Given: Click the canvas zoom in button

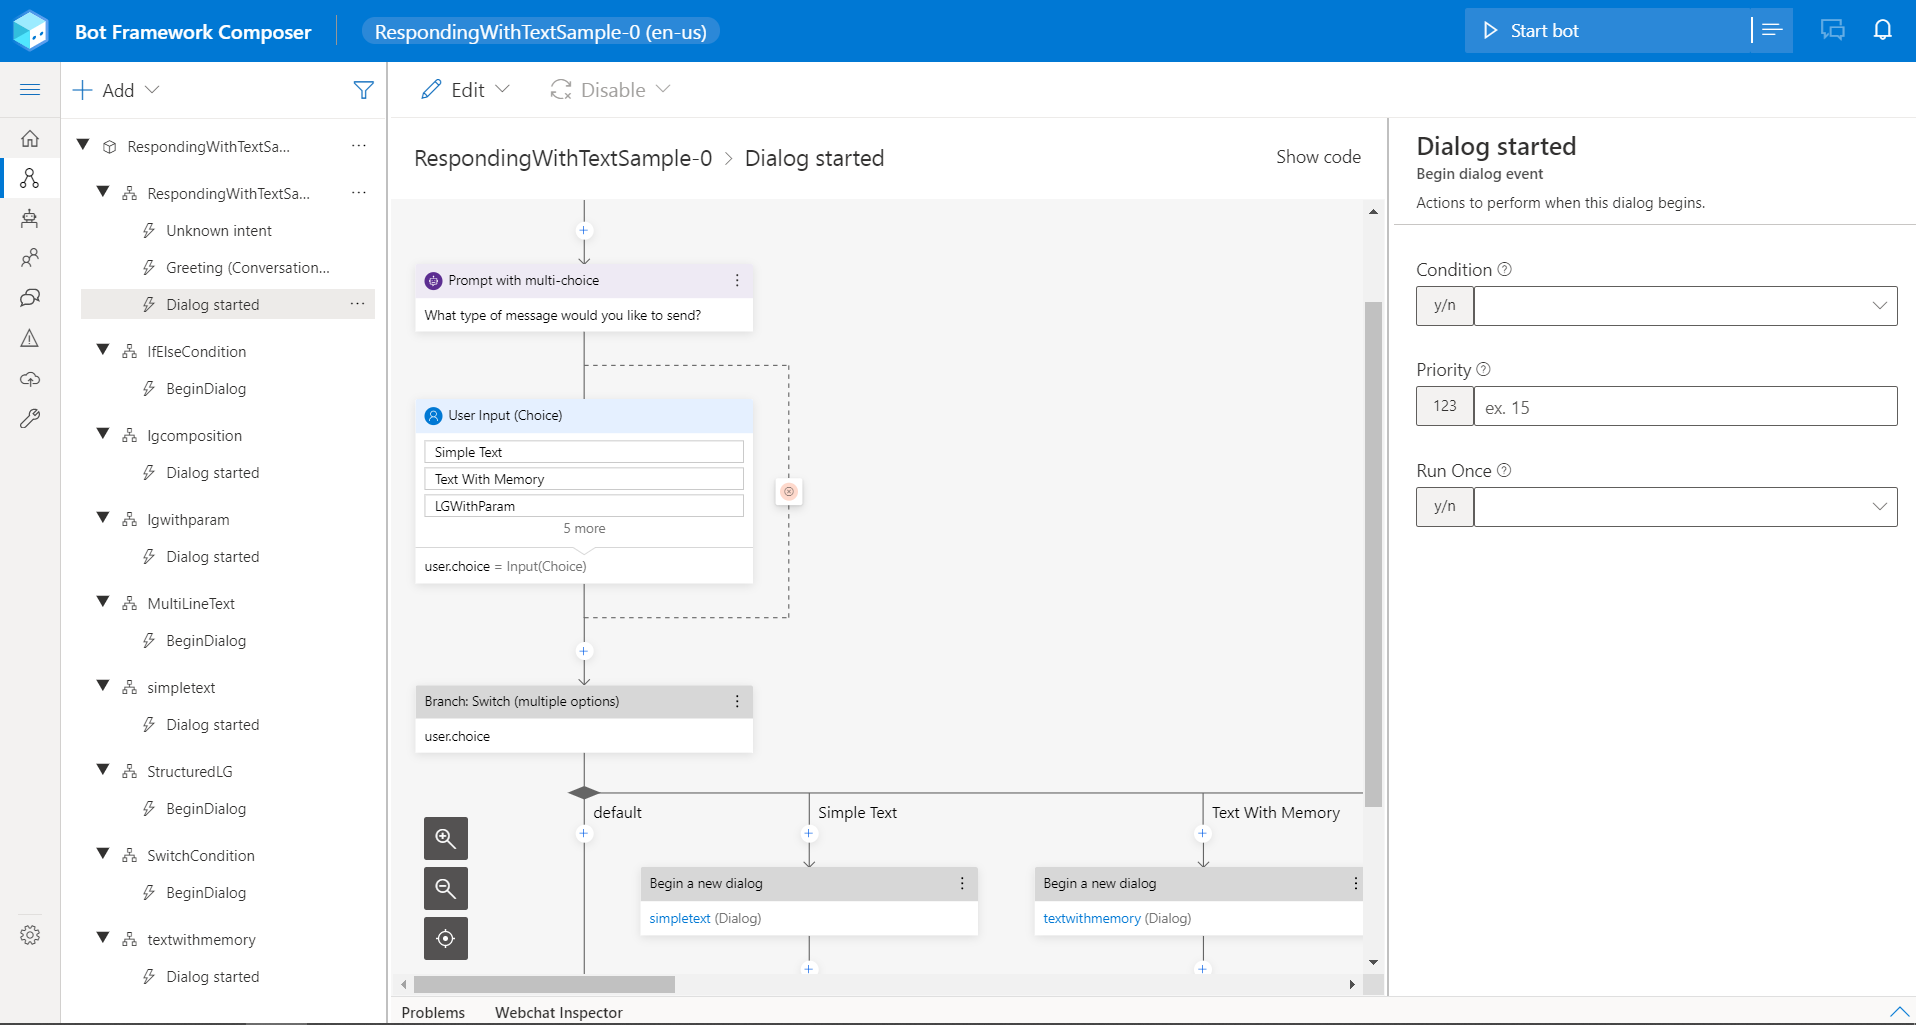Looking at the screenshot, I should point(446,838).
